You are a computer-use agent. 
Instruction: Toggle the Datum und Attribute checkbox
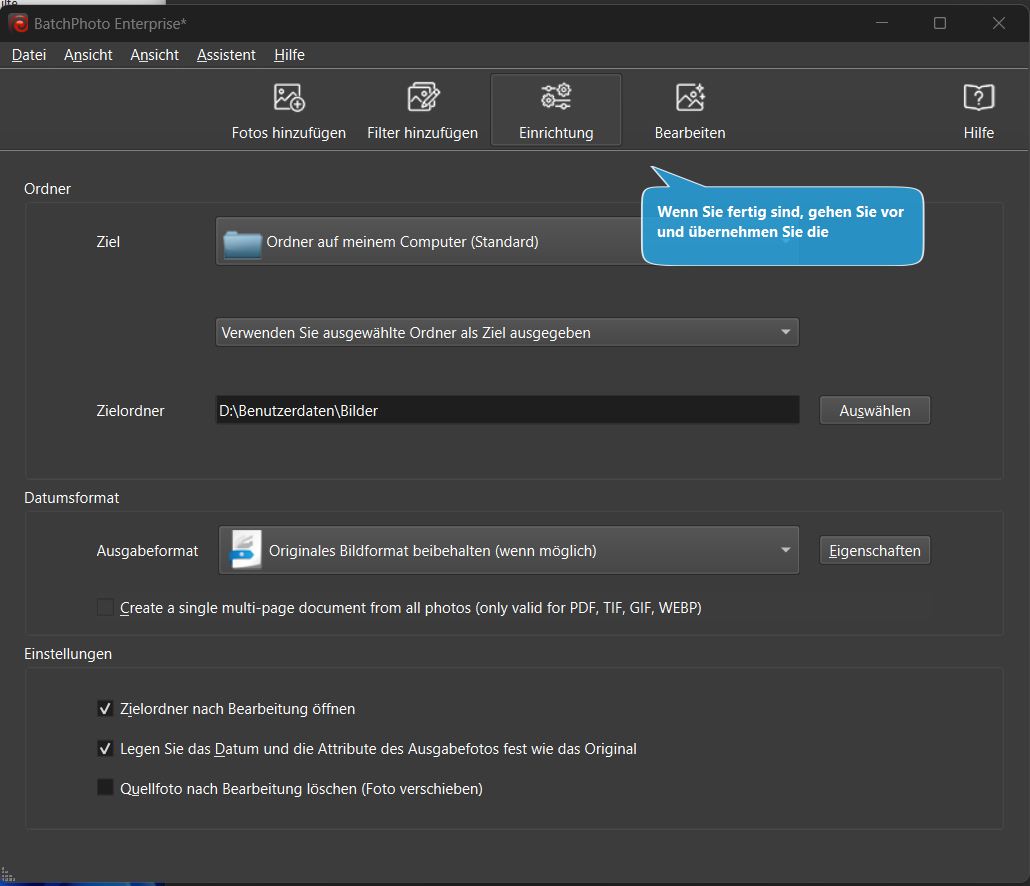(106, 749)
